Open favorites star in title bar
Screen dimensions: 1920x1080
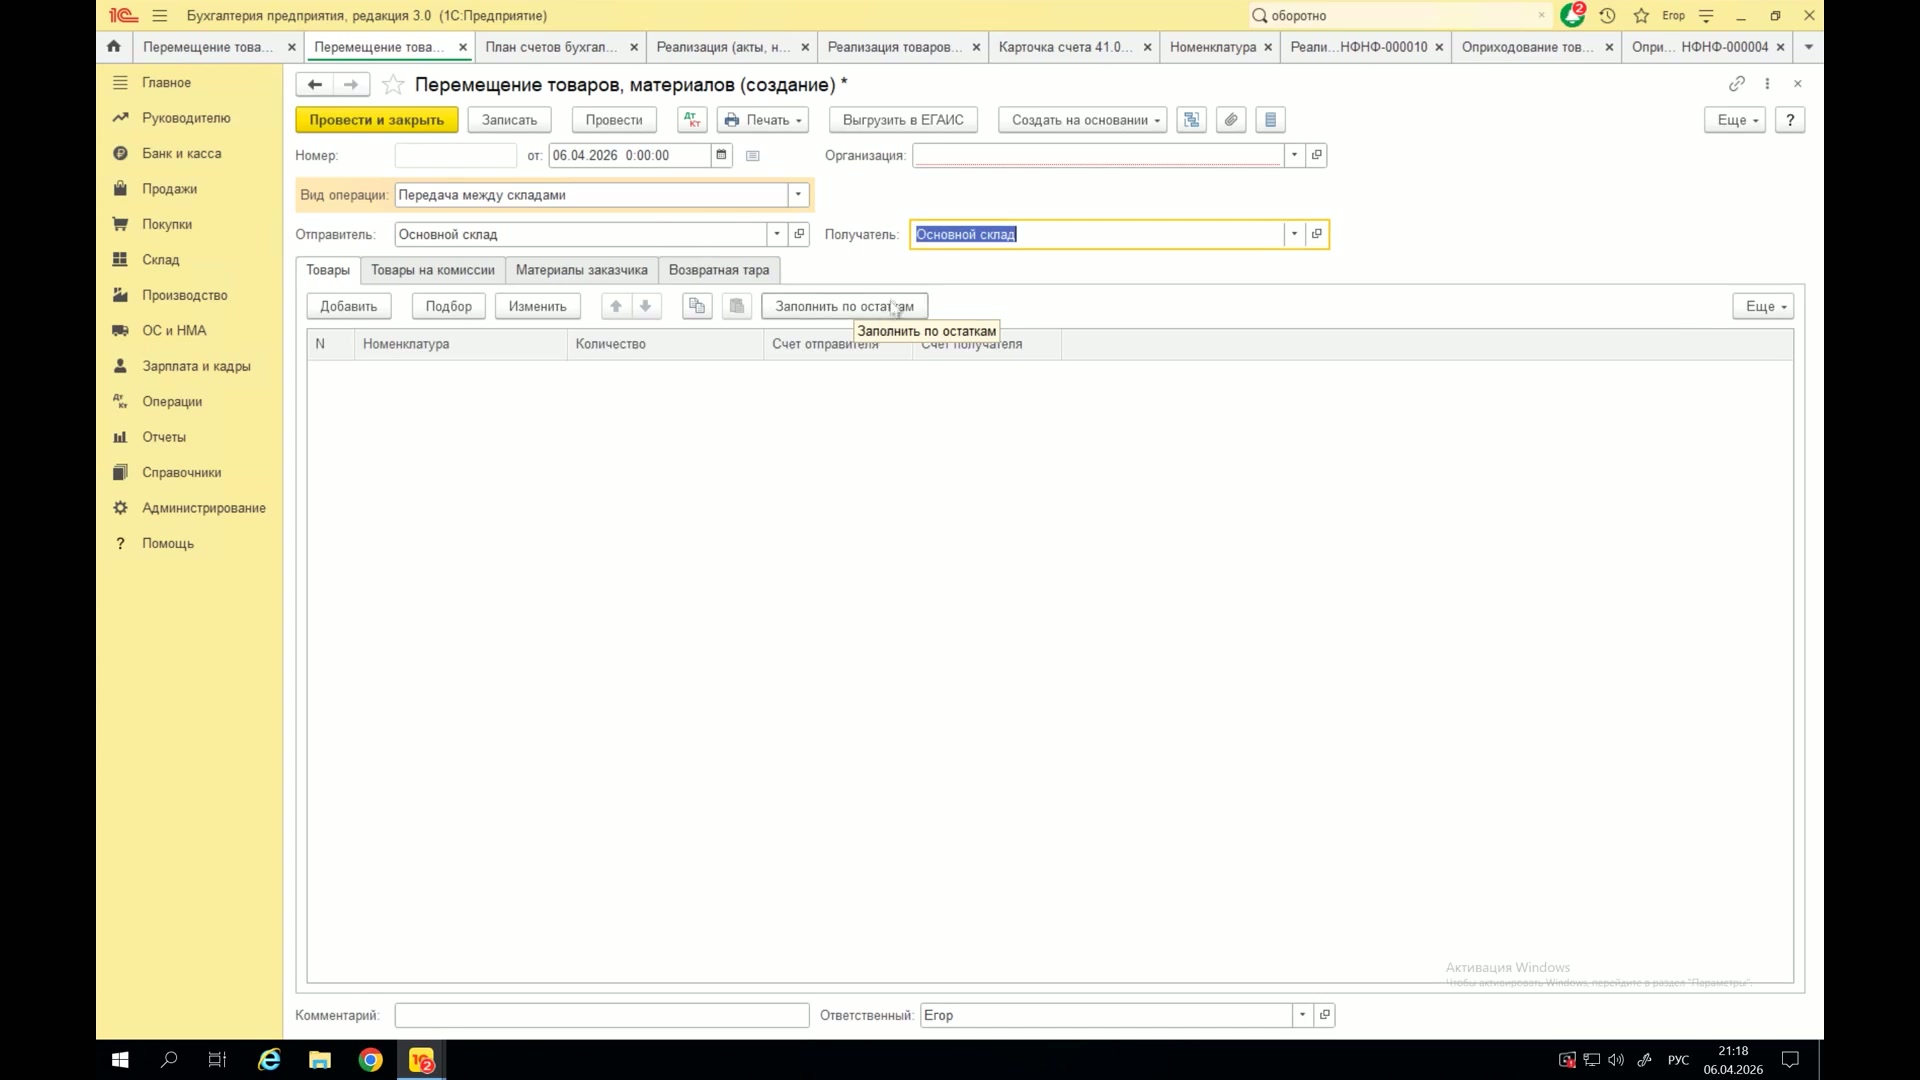(1641, 15)
